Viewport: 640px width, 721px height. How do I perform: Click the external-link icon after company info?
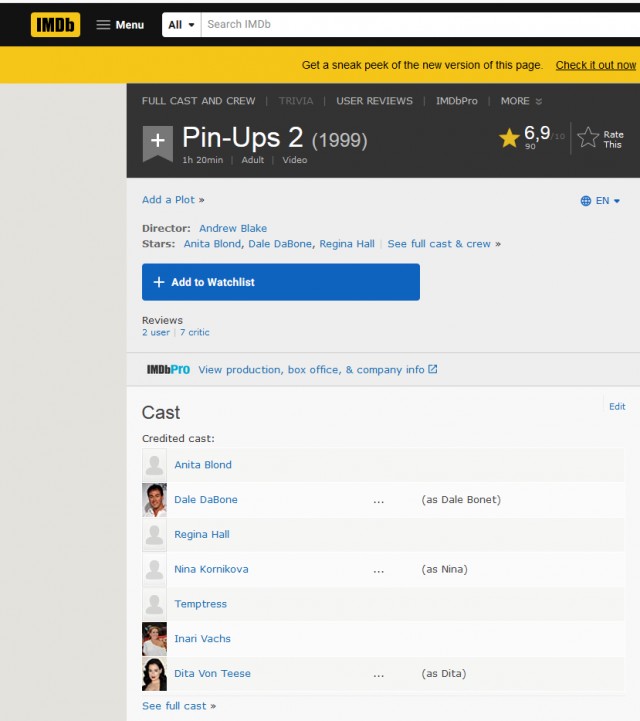tap(432, 369)
